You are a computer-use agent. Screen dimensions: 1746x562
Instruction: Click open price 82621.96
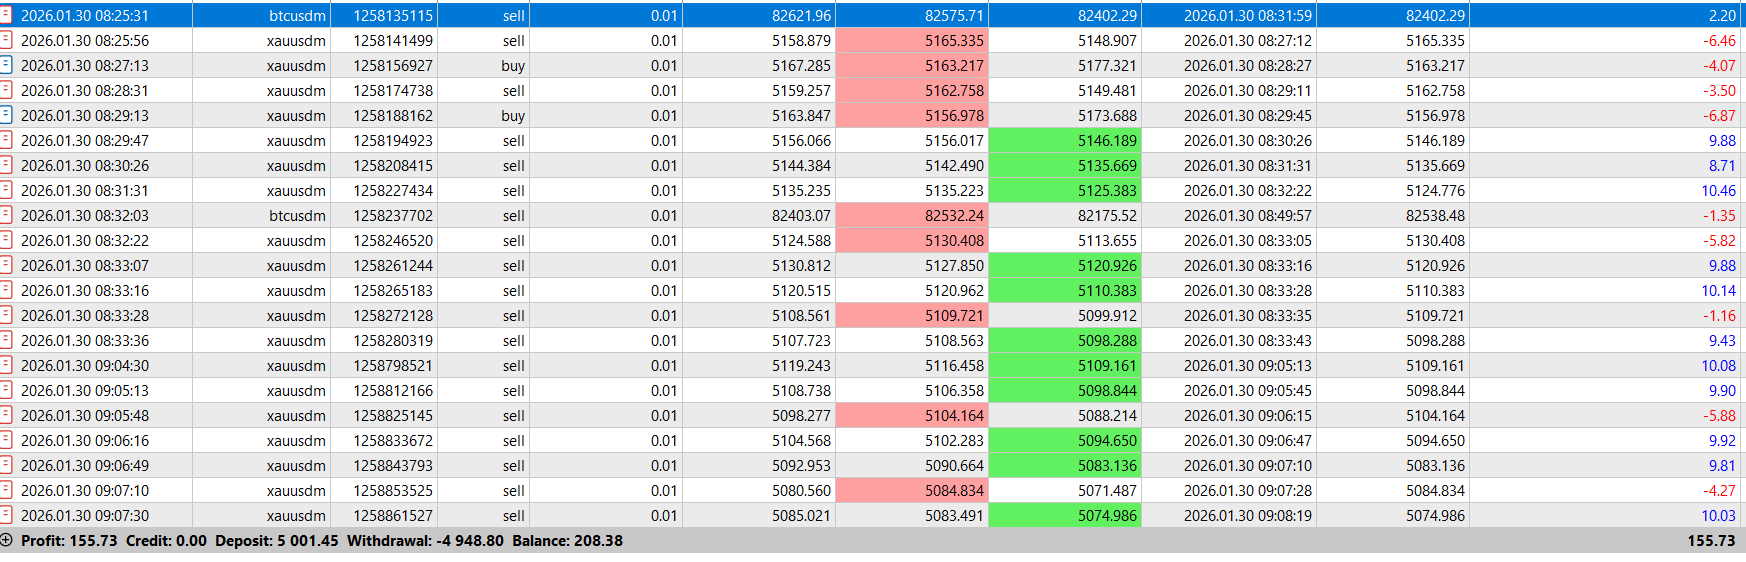(801, 16)
